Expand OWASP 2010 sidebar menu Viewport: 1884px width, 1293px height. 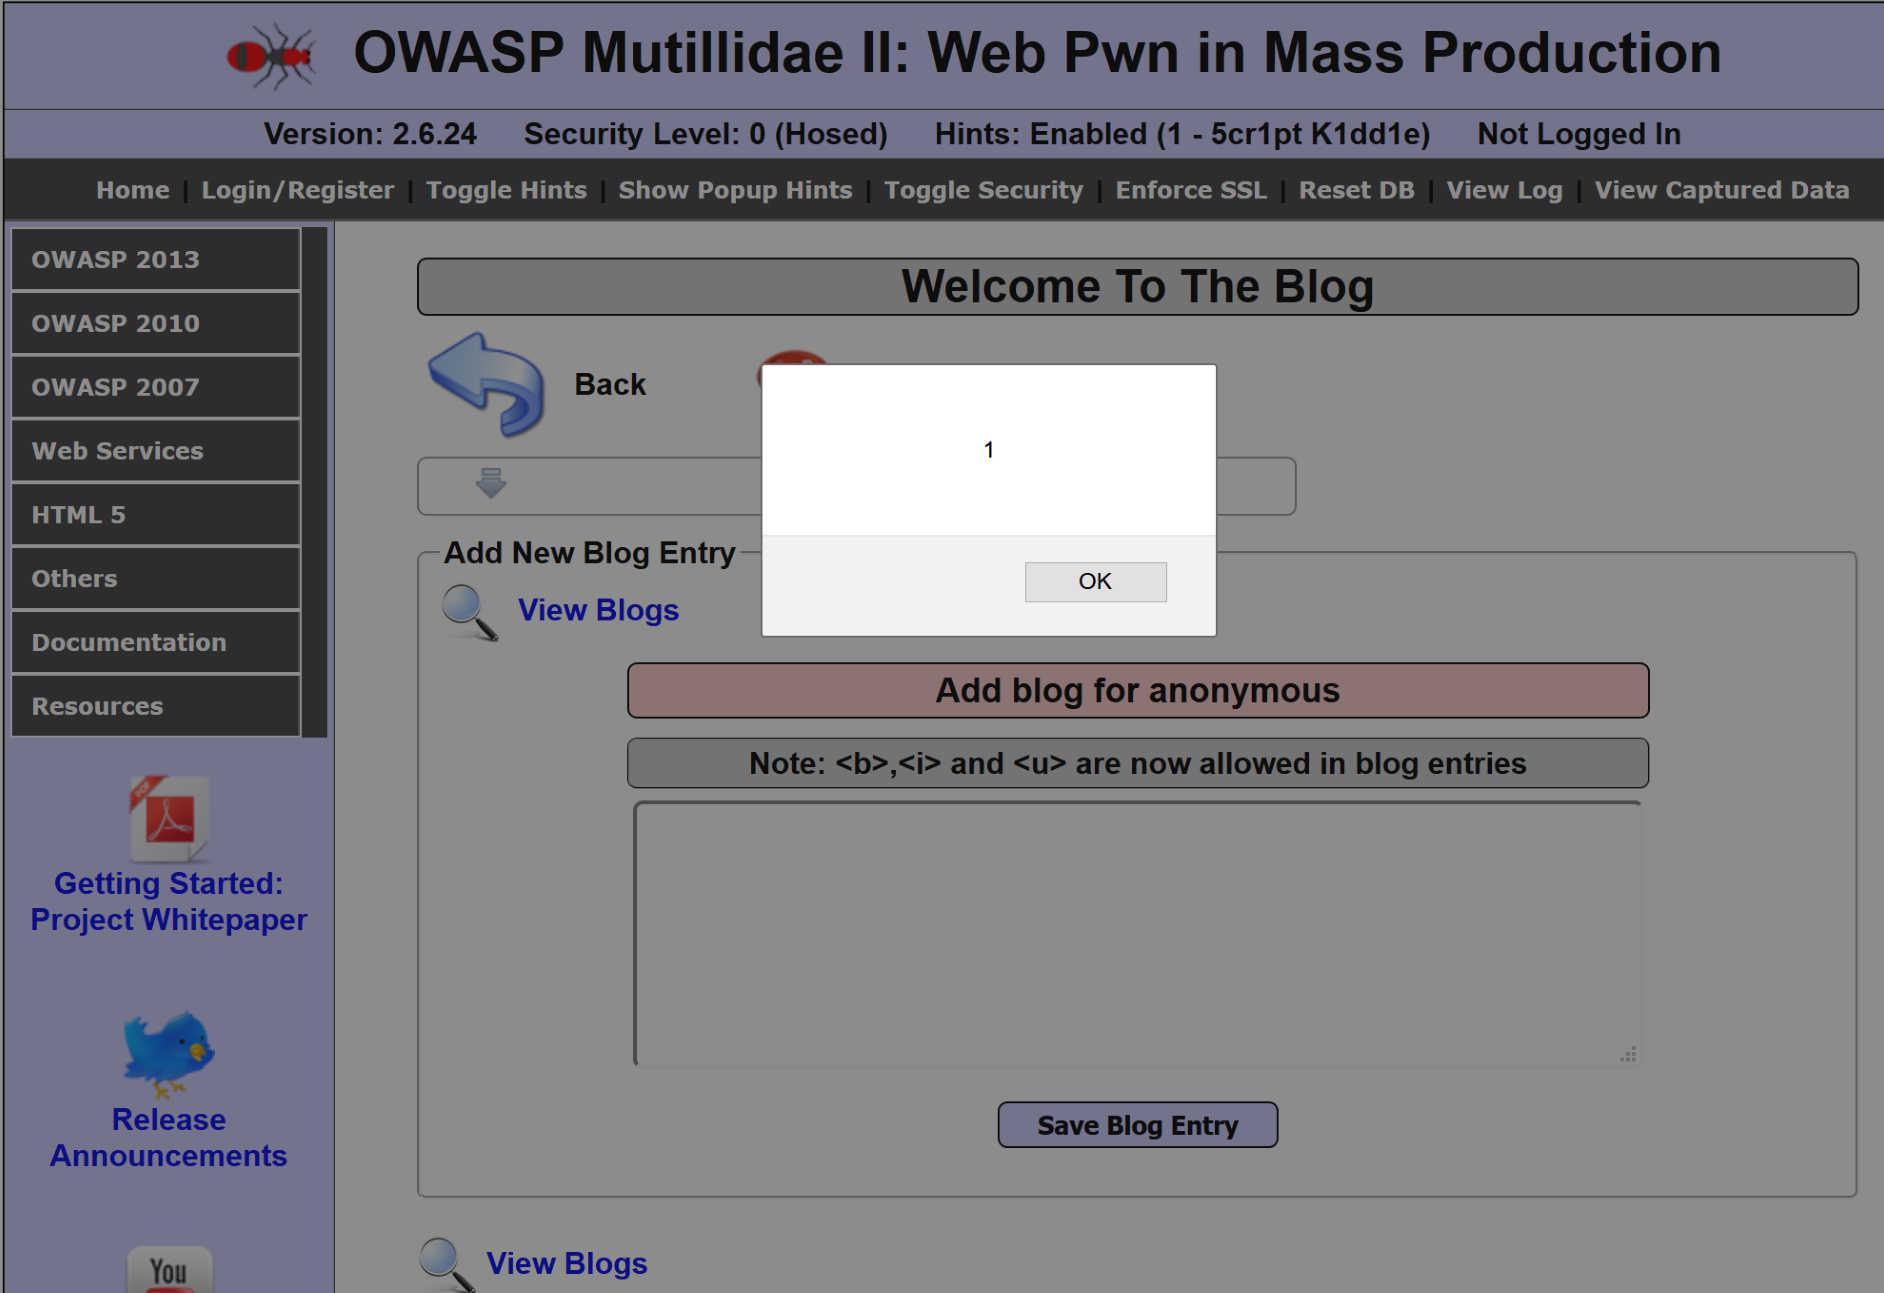click(x=156, y=324)
